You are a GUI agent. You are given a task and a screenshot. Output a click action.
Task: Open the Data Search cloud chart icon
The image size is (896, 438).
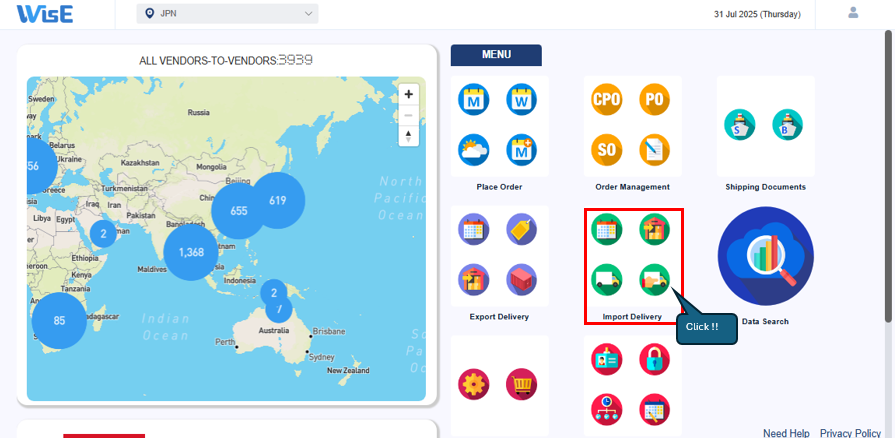[x=765, y=256]
